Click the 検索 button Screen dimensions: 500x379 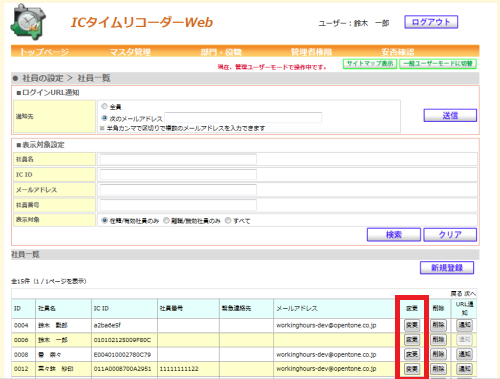[394, 235]
